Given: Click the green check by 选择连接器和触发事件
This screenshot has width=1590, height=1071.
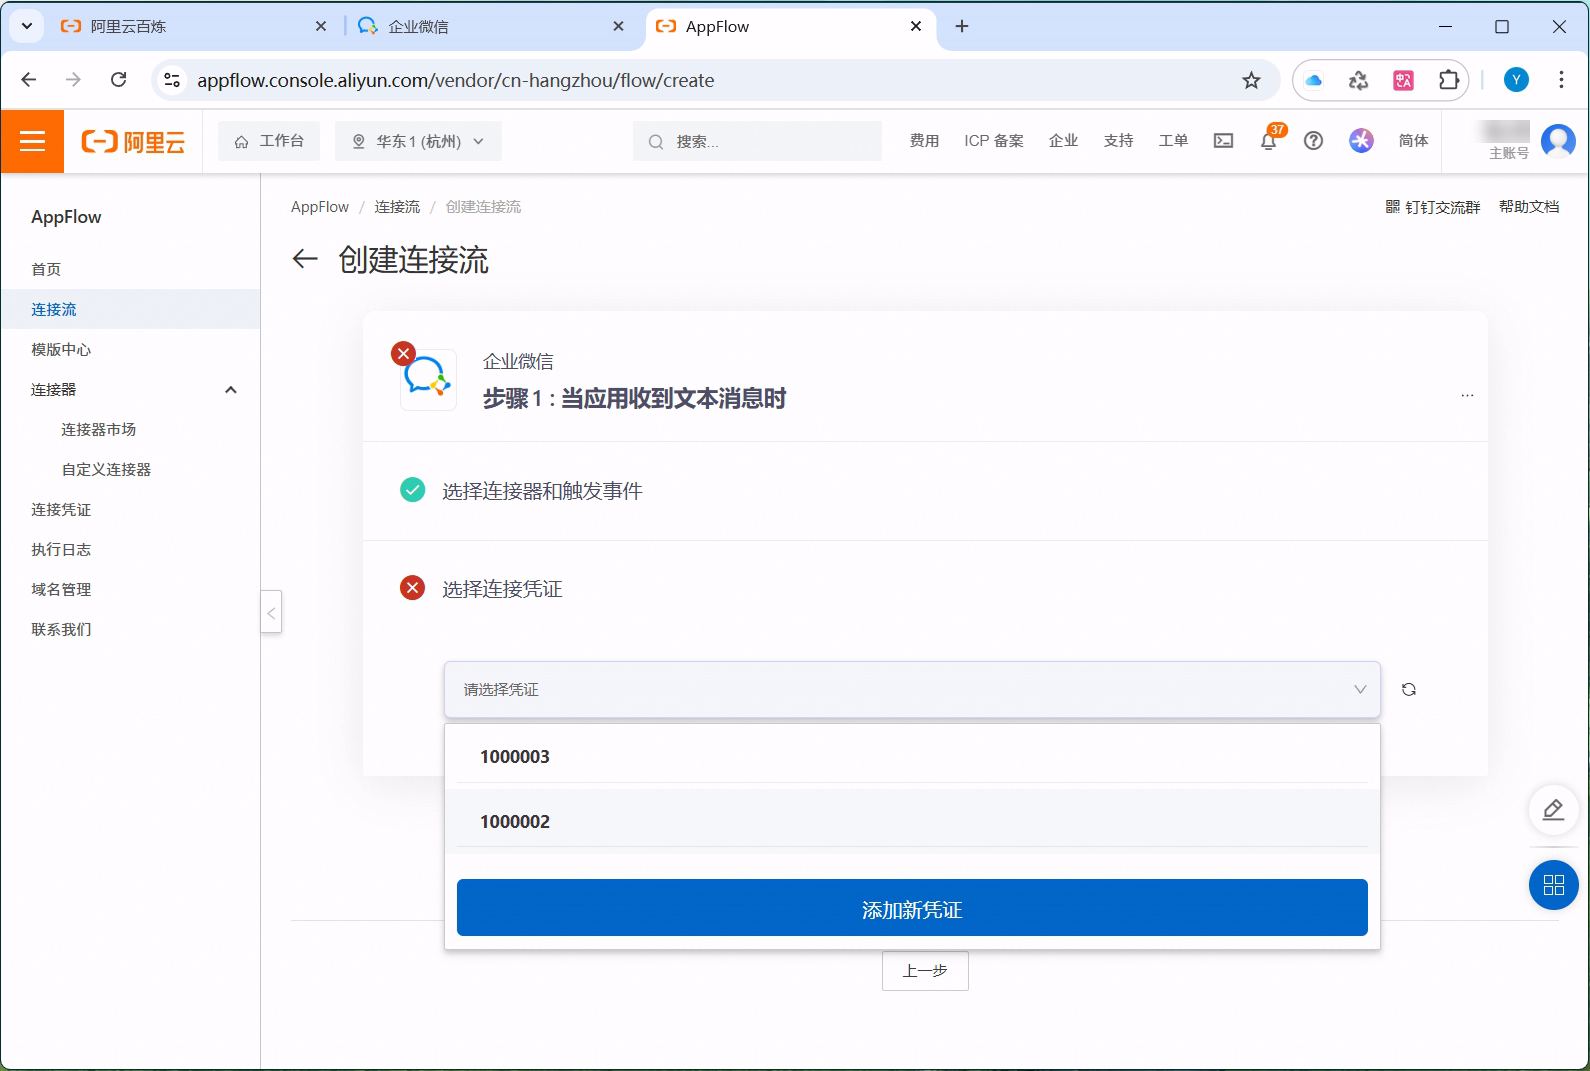Looking at the screenshot, I should [412, 490].
